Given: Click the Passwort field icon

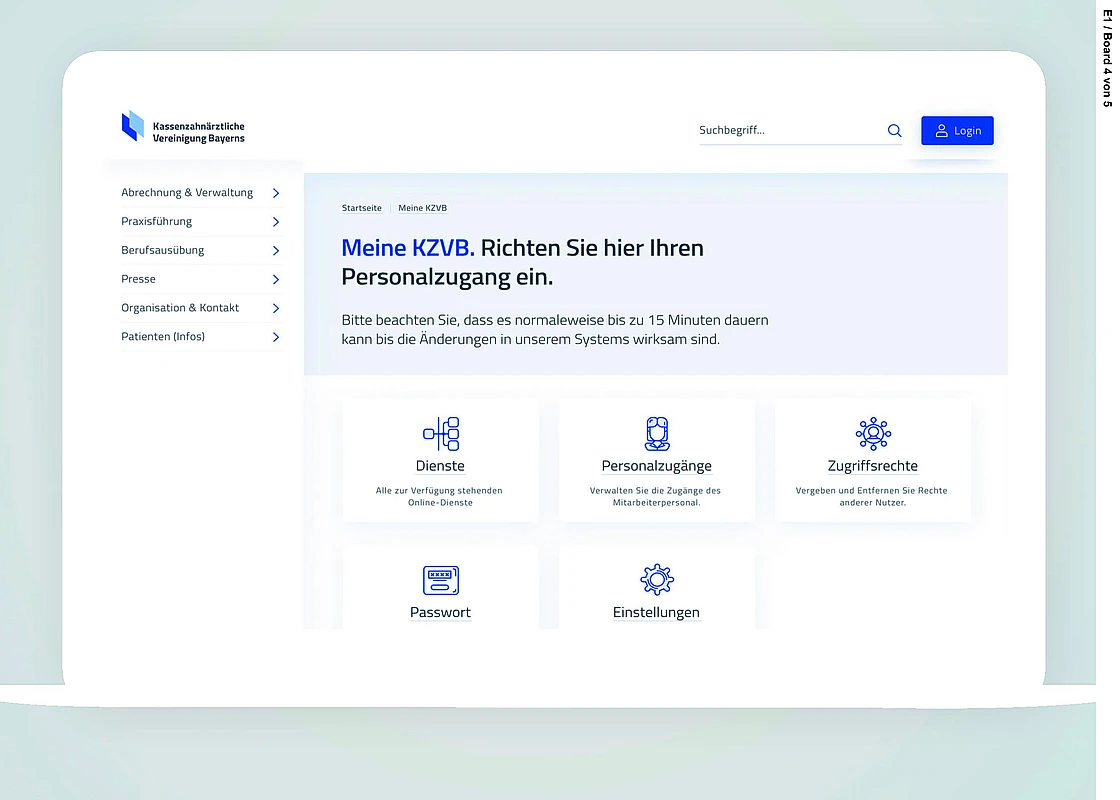Looking at the screenshot, I should click(441, 580).
